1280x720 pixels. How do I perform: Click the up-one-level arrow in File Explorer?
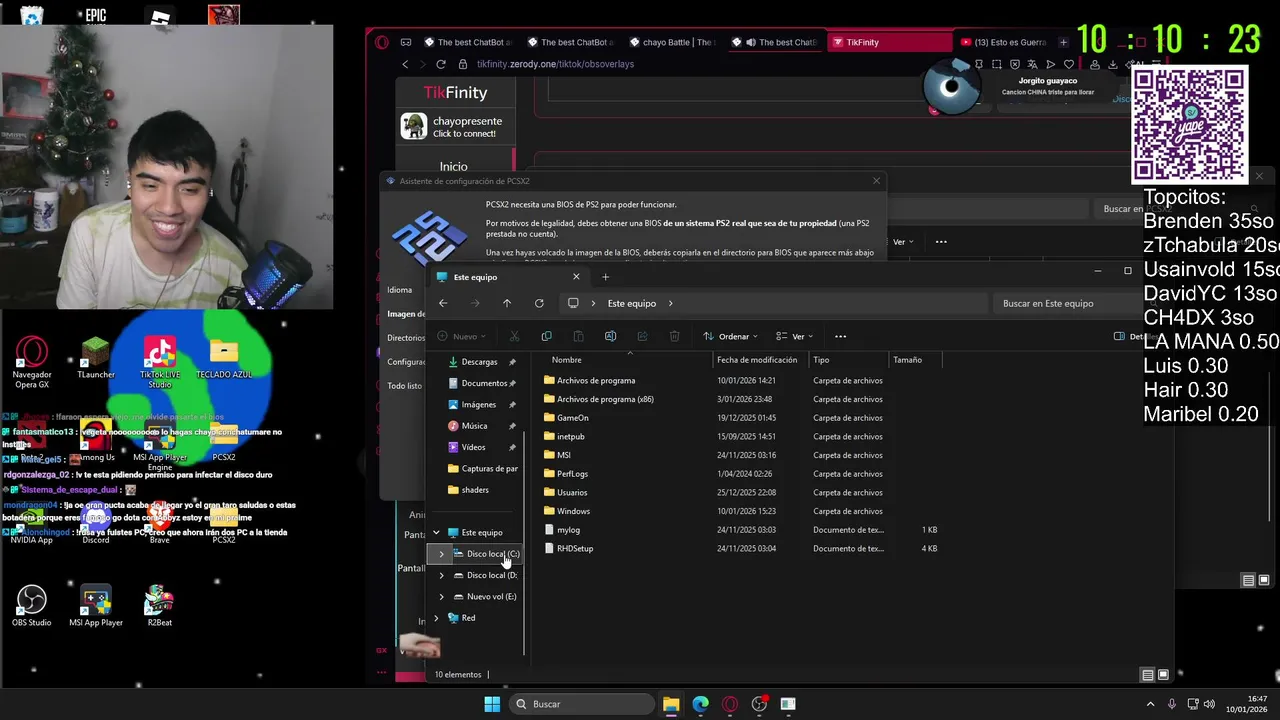pos(507,303)
